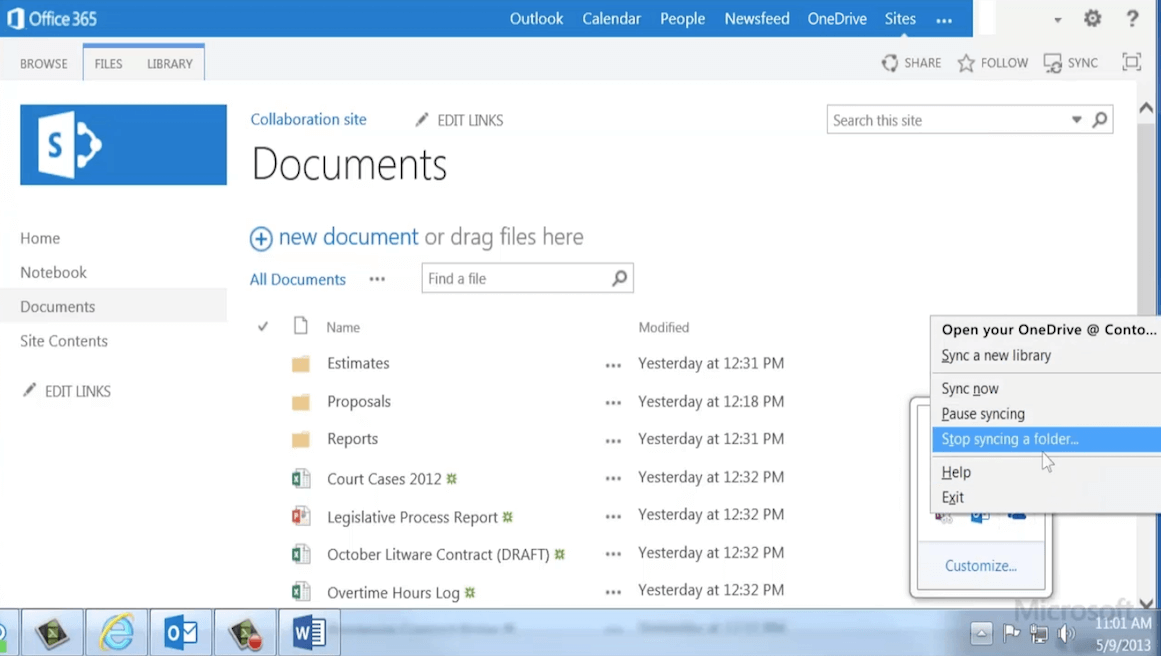
Task: Click Customize in the tray popup
Action: click(x=980, y=566)
